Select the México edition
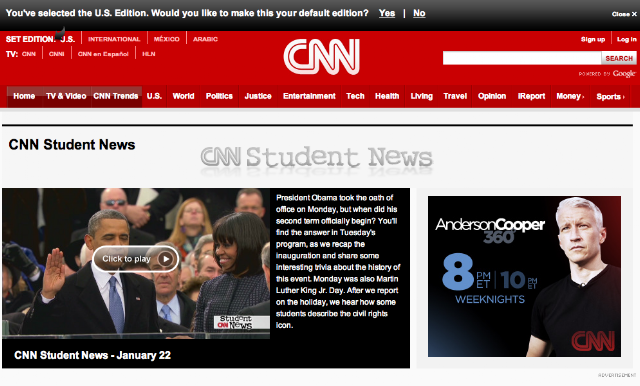This screenshot has height=386, width=640. pyautogui.click(x=166, y=39)
